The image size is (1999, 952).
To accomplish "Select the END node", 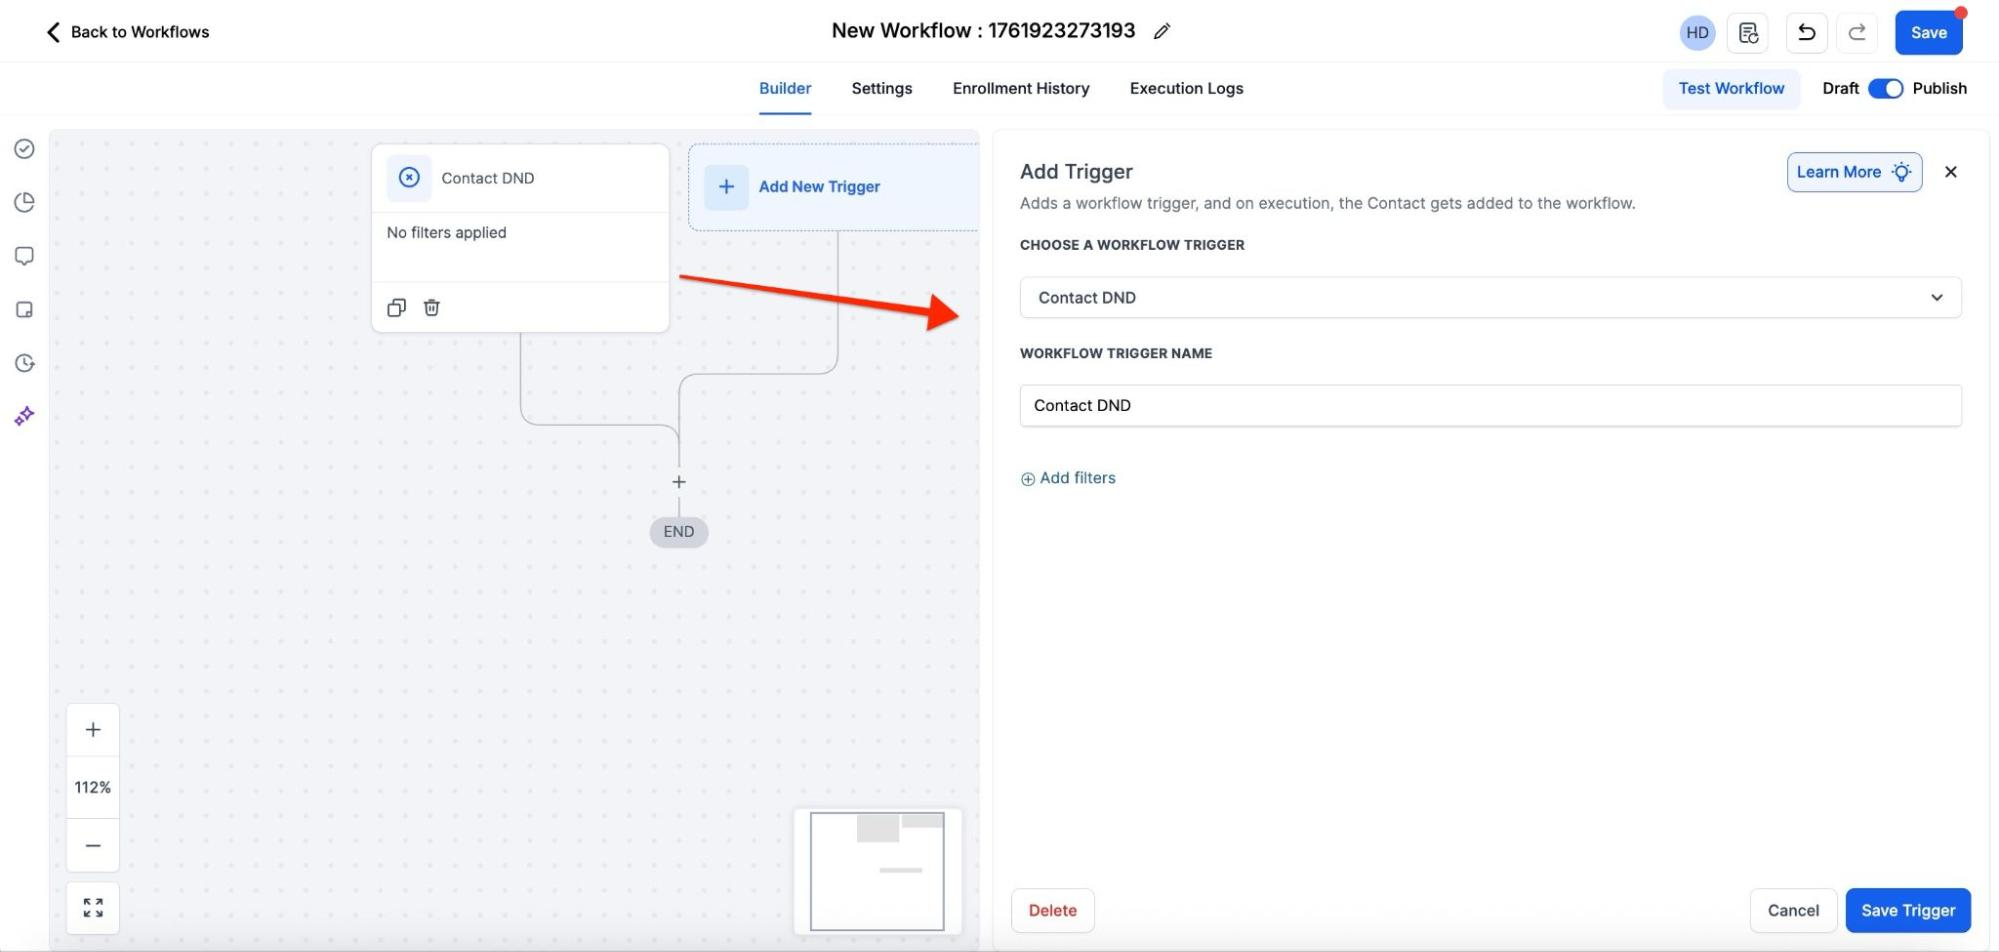I will (x=679, y=532).
